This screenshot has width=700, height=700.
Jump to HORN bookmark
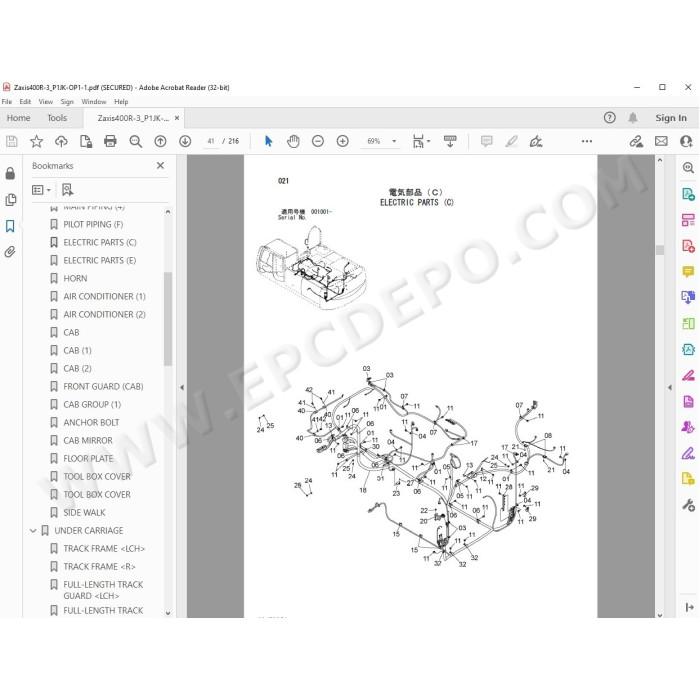(75, 279)
